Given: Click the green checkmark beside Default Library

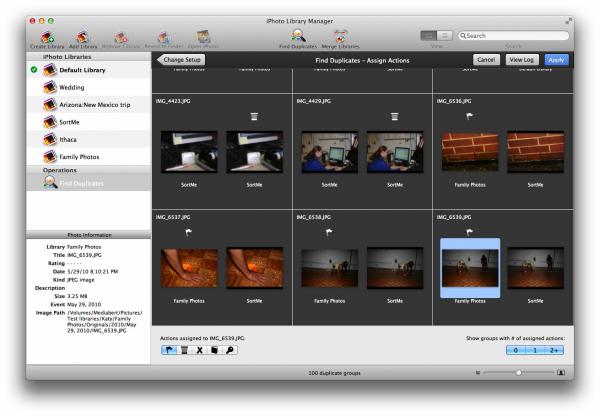Looking at the screenshot, I should (x=34, y=70).
